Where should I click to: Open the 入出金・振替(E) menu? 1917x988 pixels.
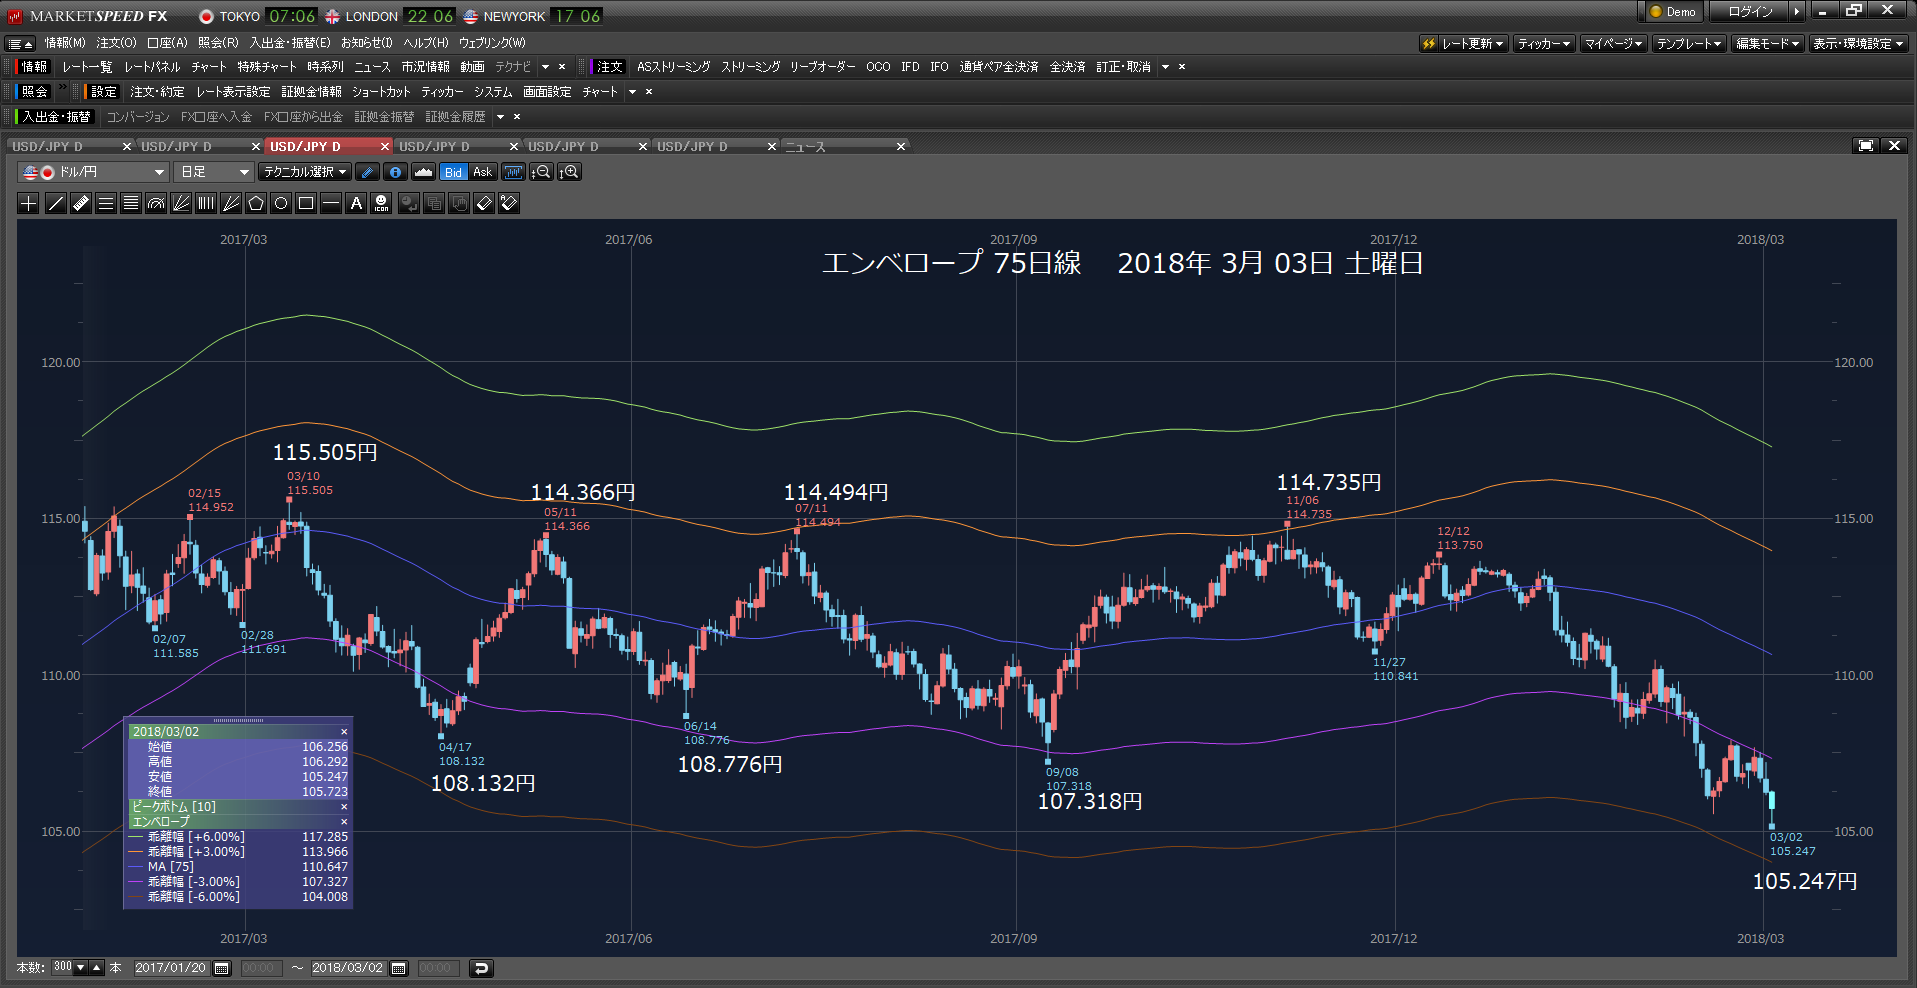pyautogui.click(x=290, y=43)
